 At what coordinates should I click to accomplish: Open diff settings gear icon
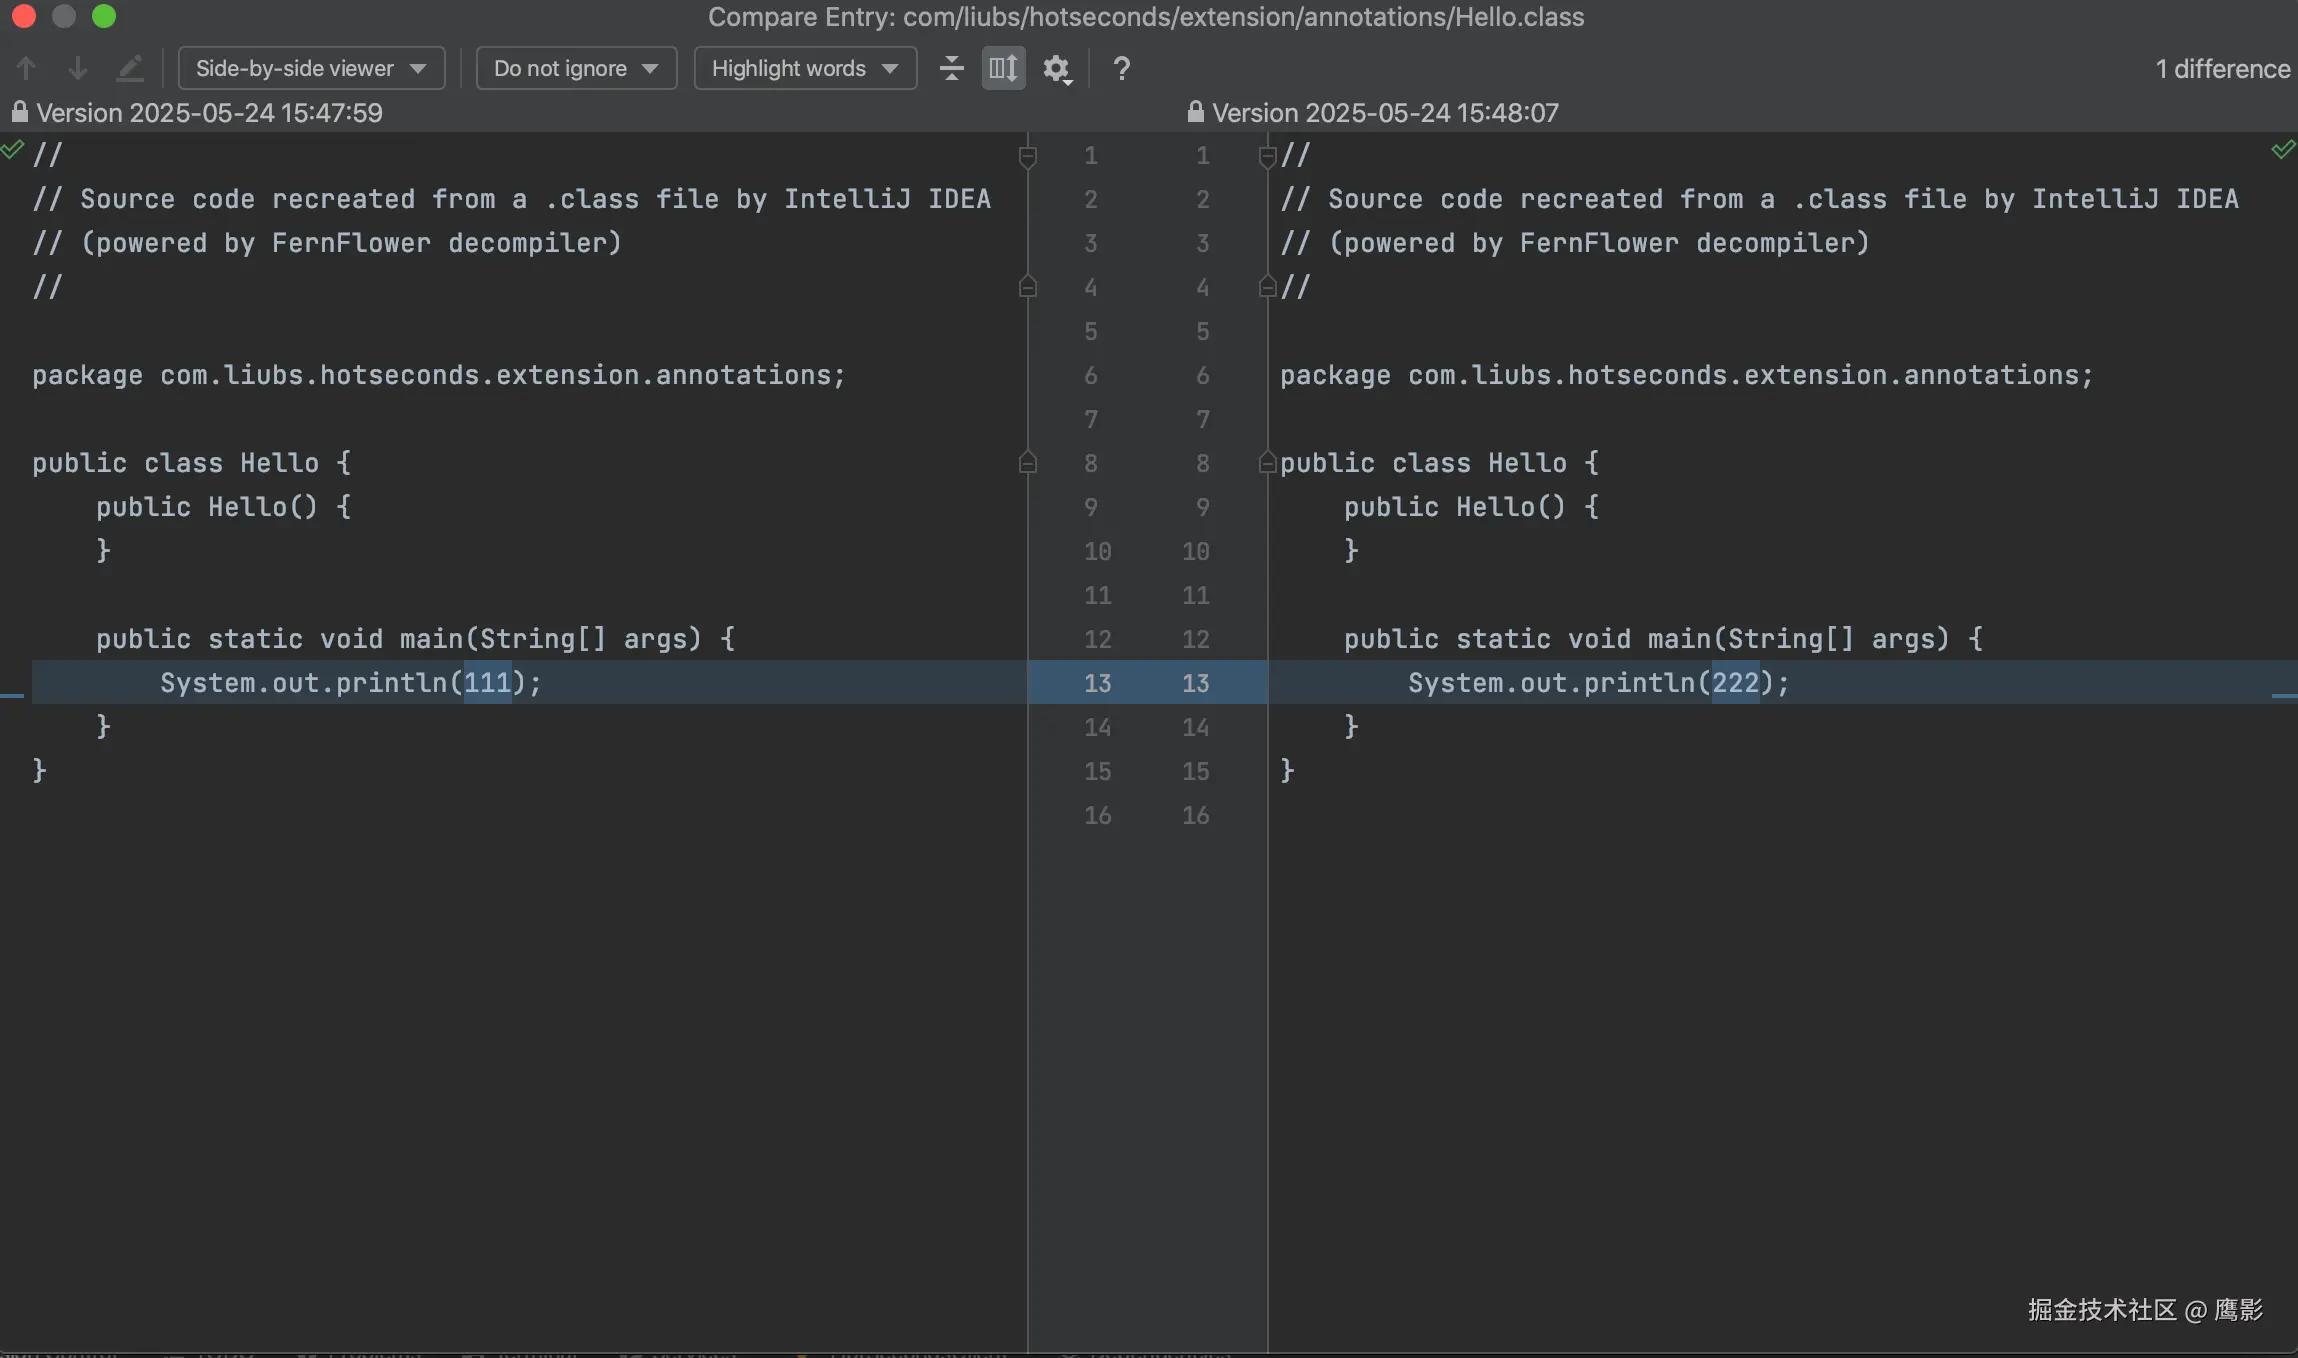click(1057, 68)
